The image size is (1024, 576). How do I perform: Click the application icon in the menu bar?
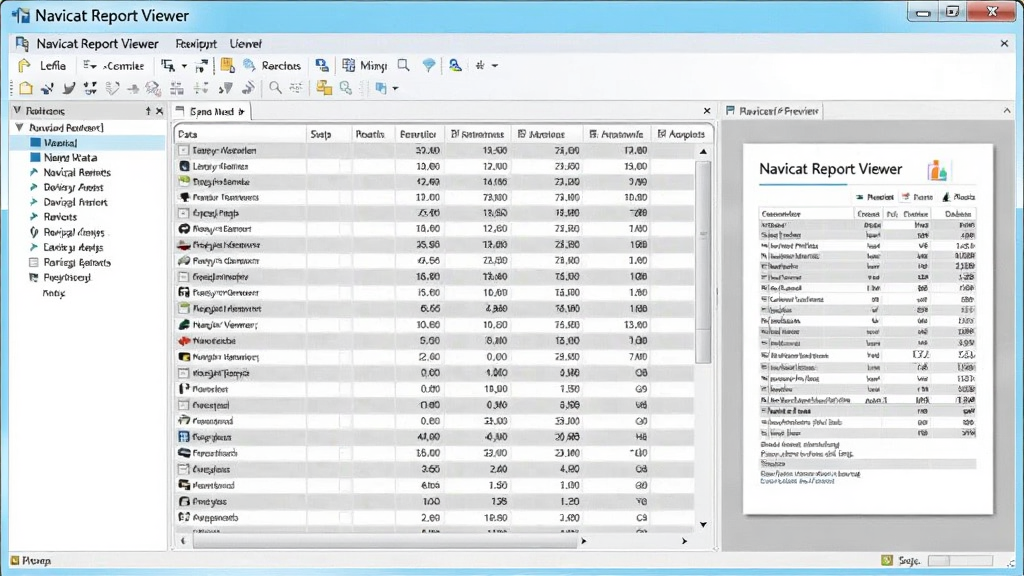click(x=22, y=44)
